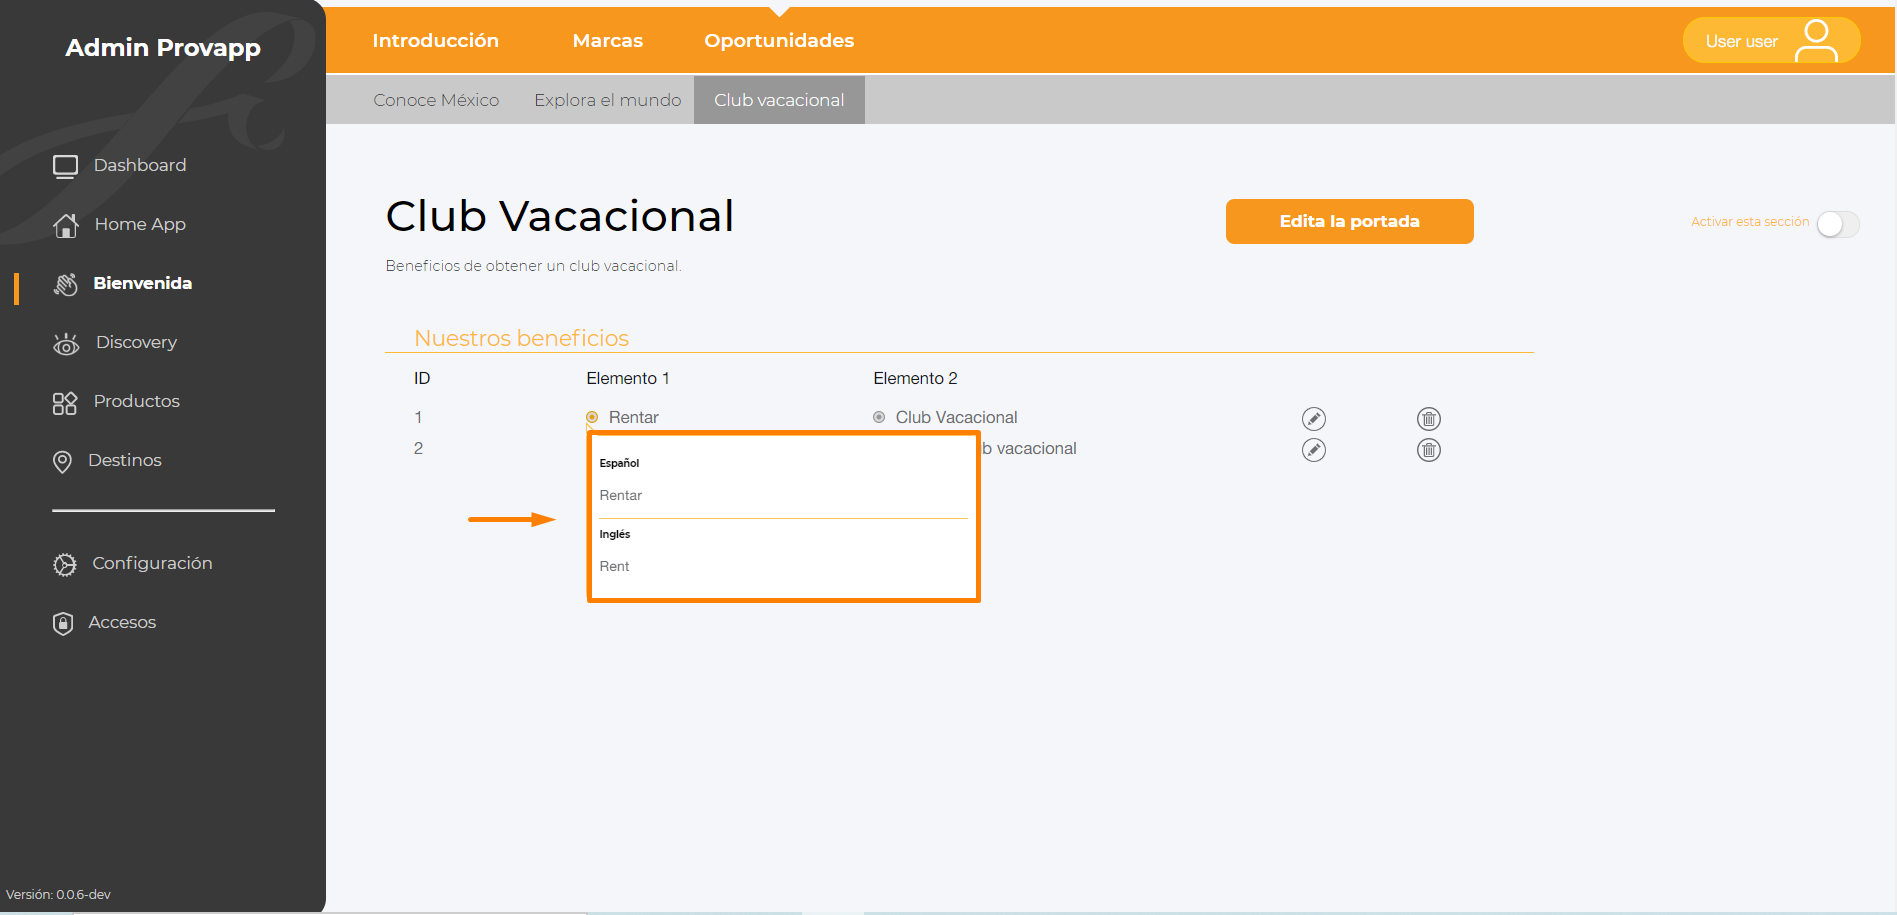The width and height of the screenshot is (1897, 915).
Task: Toggle Activar esta sección switch
Action: [1838, 224]
